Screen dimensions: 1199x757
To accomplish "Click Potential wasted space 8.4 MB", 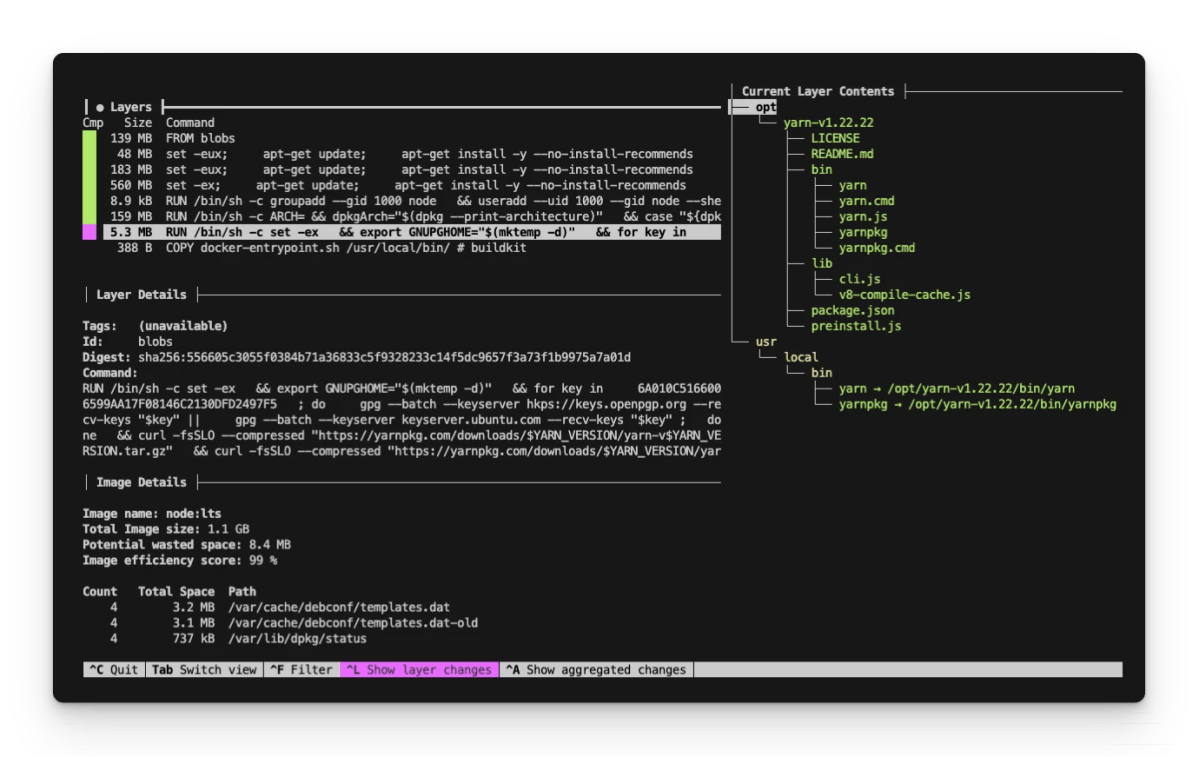I will (187, 545).
